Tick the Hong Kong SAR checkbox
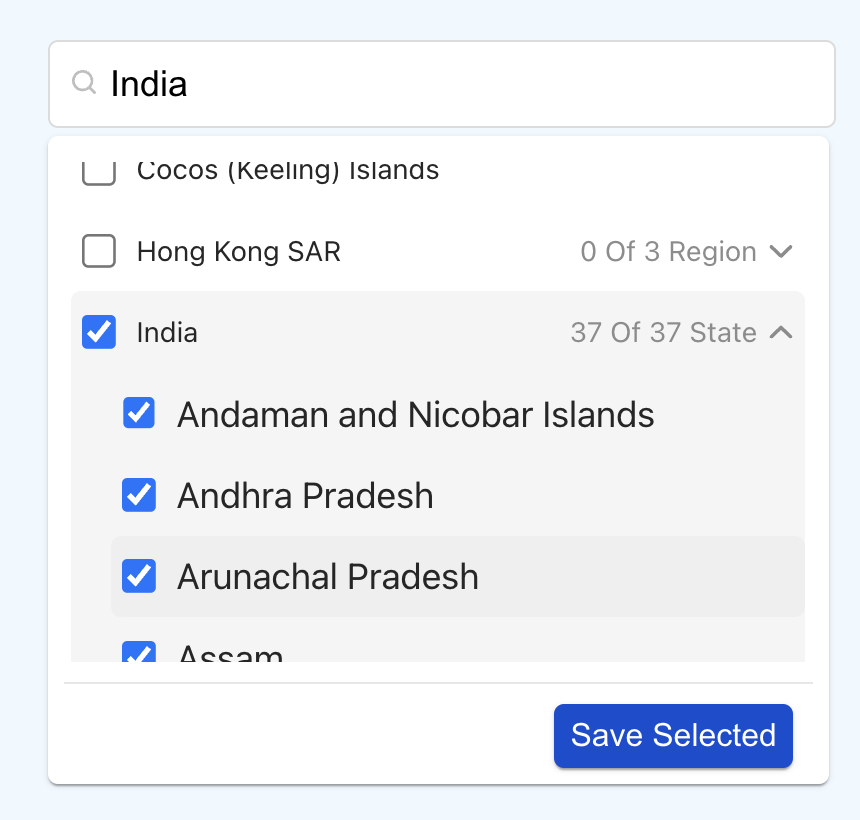 coord(99,251)
